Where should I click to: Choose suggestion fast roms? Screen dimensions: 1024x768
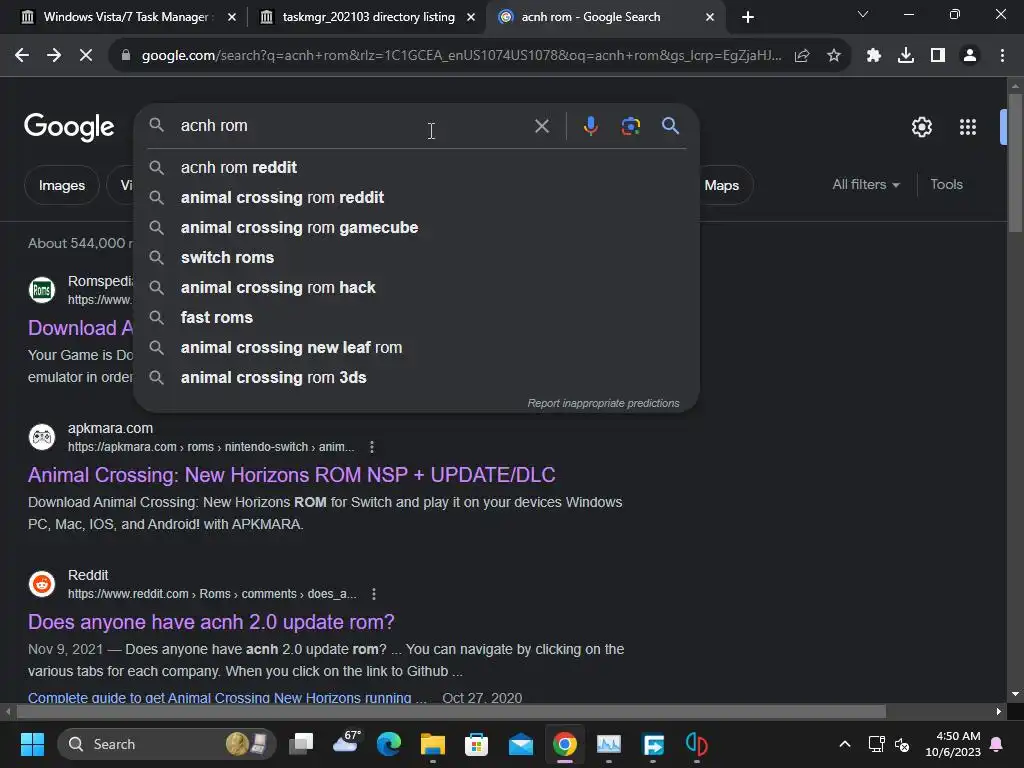point(417,318)
